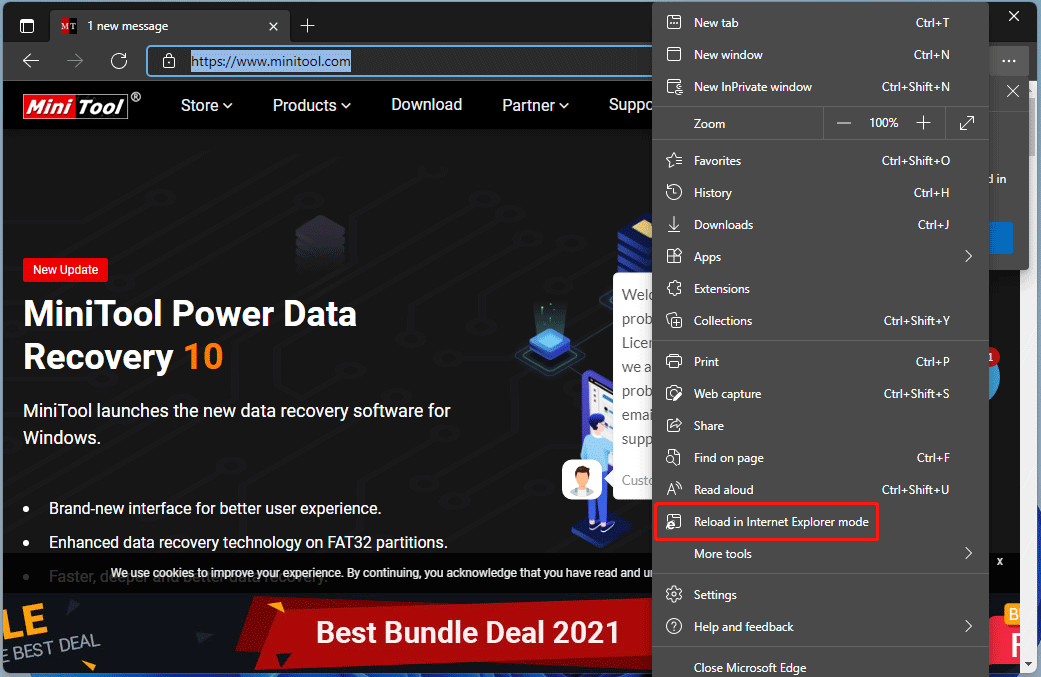Enter full screen via the zoom expand icon
This screenshot has width=1041, height=677.
(966, 122)
